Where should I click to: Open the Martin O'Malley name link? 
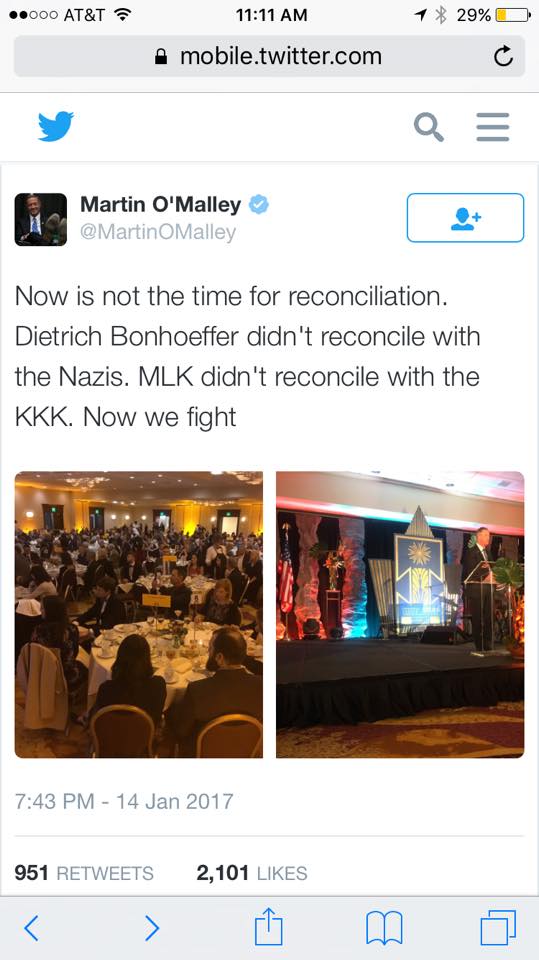[x=160, y=204]
